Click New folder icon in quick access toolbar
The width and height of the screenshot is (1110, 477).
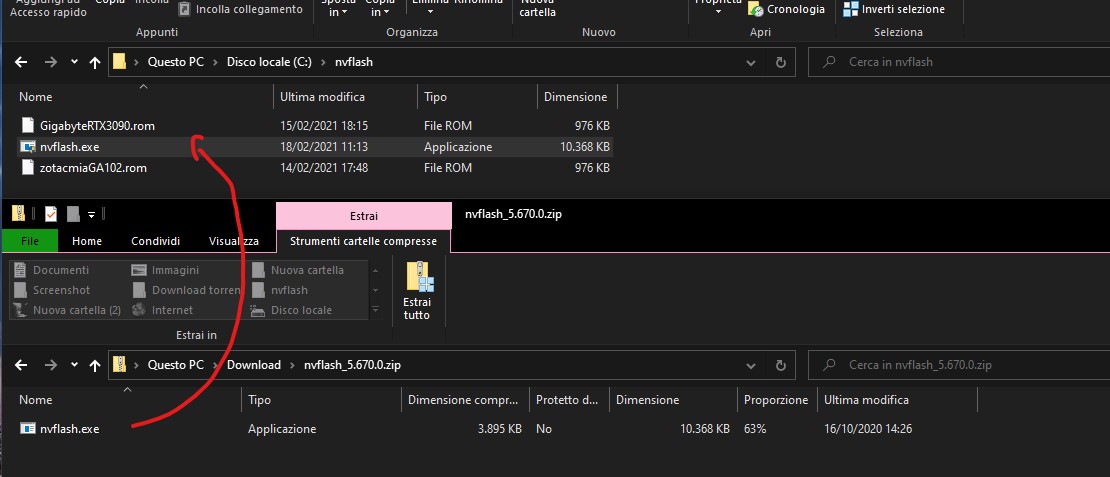point(73,214)
